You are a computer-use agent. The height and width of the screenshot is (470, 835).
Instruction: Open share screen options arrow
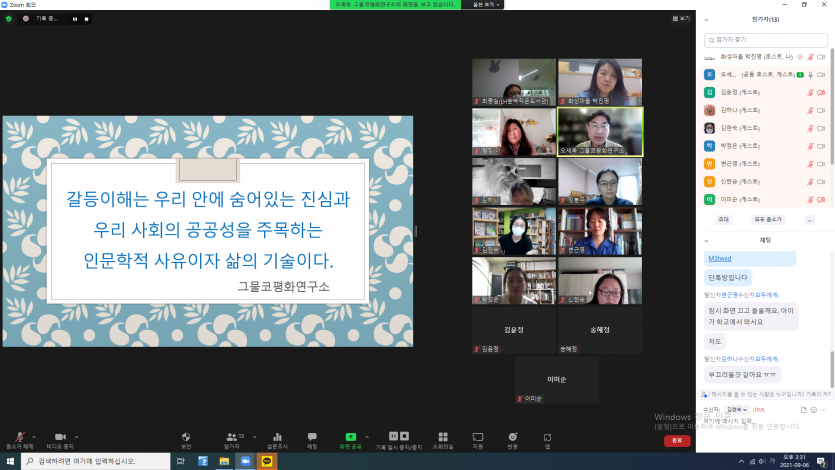click(x=367, y=437)
